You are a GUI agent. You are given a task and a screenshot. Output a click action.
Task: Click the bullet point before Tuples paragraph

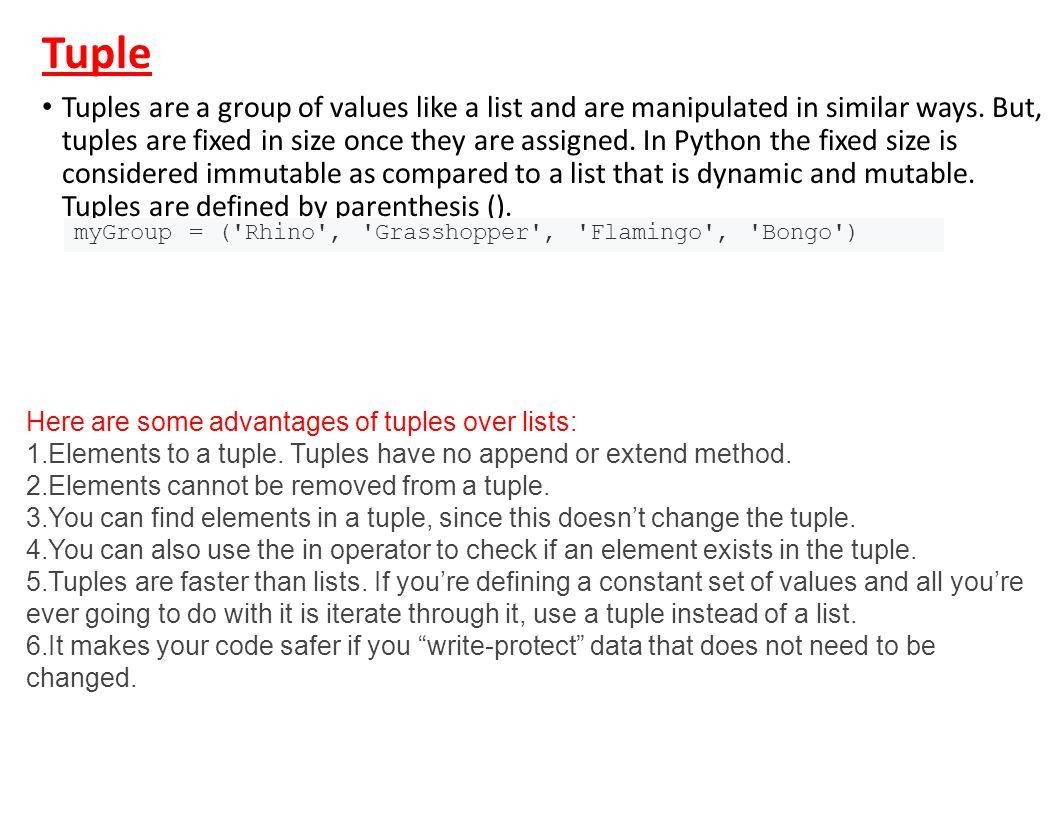[x=46, y=107]
